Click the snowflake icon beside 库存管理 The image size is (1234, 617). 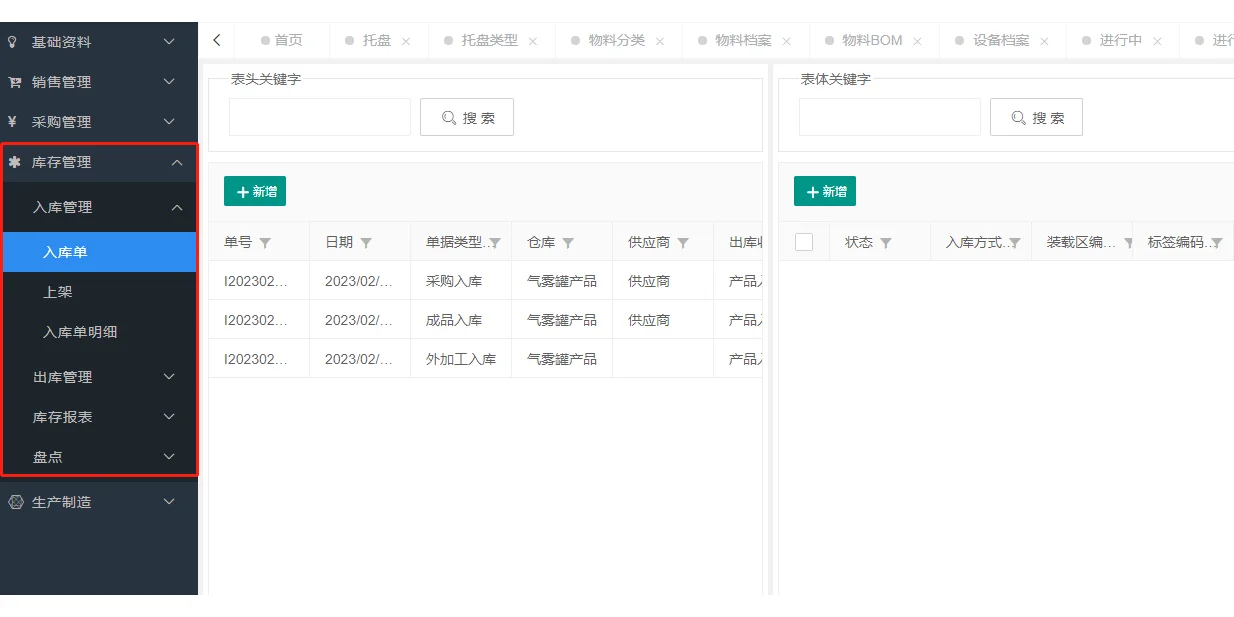pyautogui.click(x=13, y=162)
